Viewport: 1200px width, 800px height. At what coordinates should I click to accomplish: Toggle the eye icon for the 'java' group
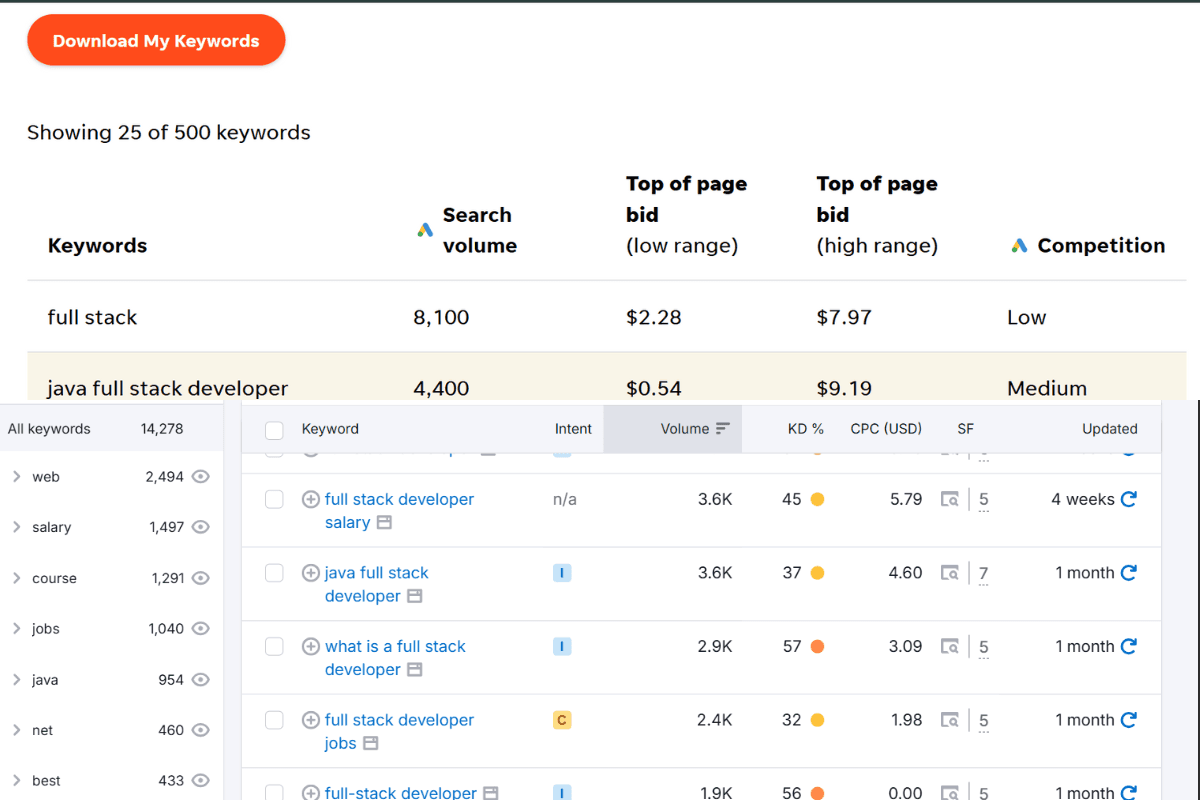click(200, 679)
